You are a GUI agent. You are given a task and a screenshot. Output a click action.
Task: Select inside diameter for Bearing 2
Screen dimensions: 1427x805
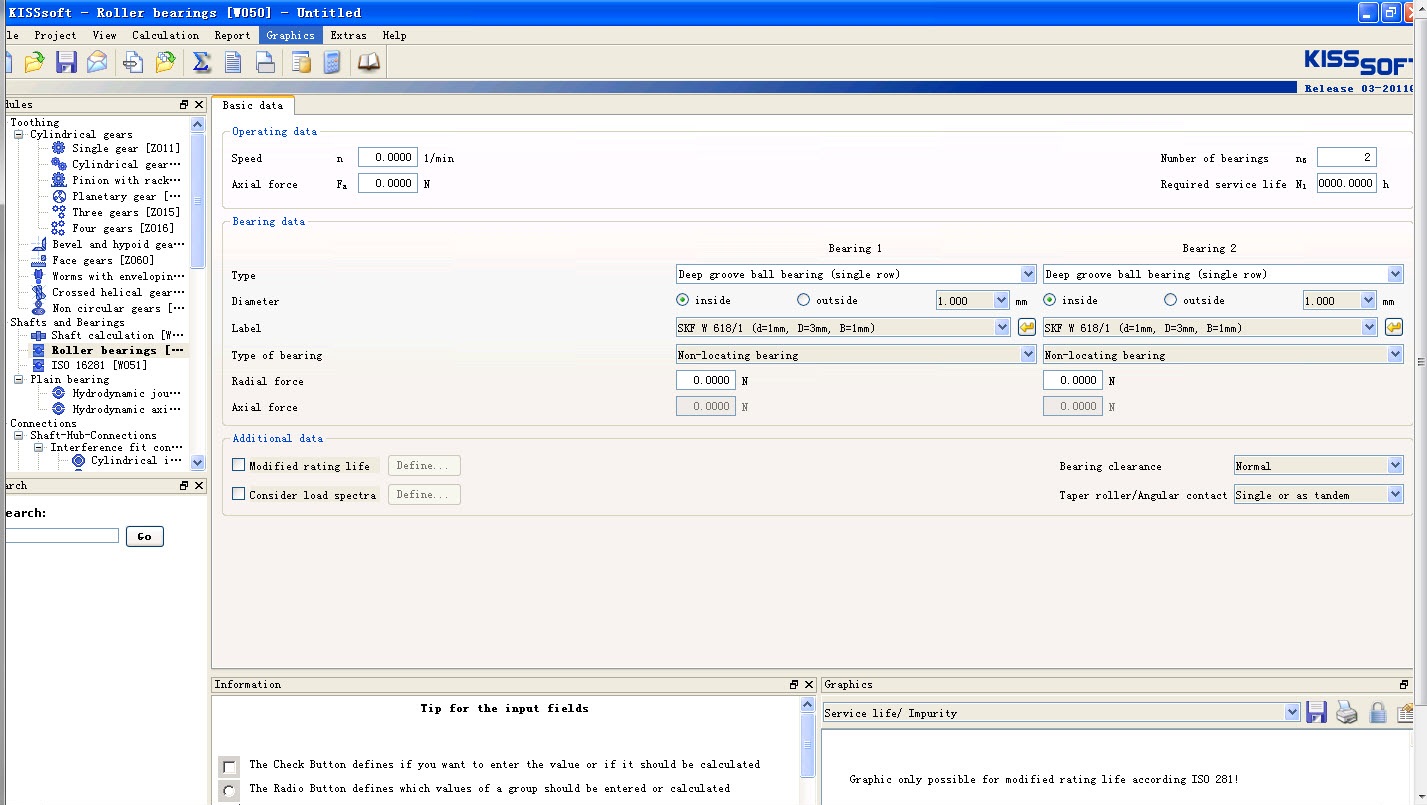(x=1050, y=300)
